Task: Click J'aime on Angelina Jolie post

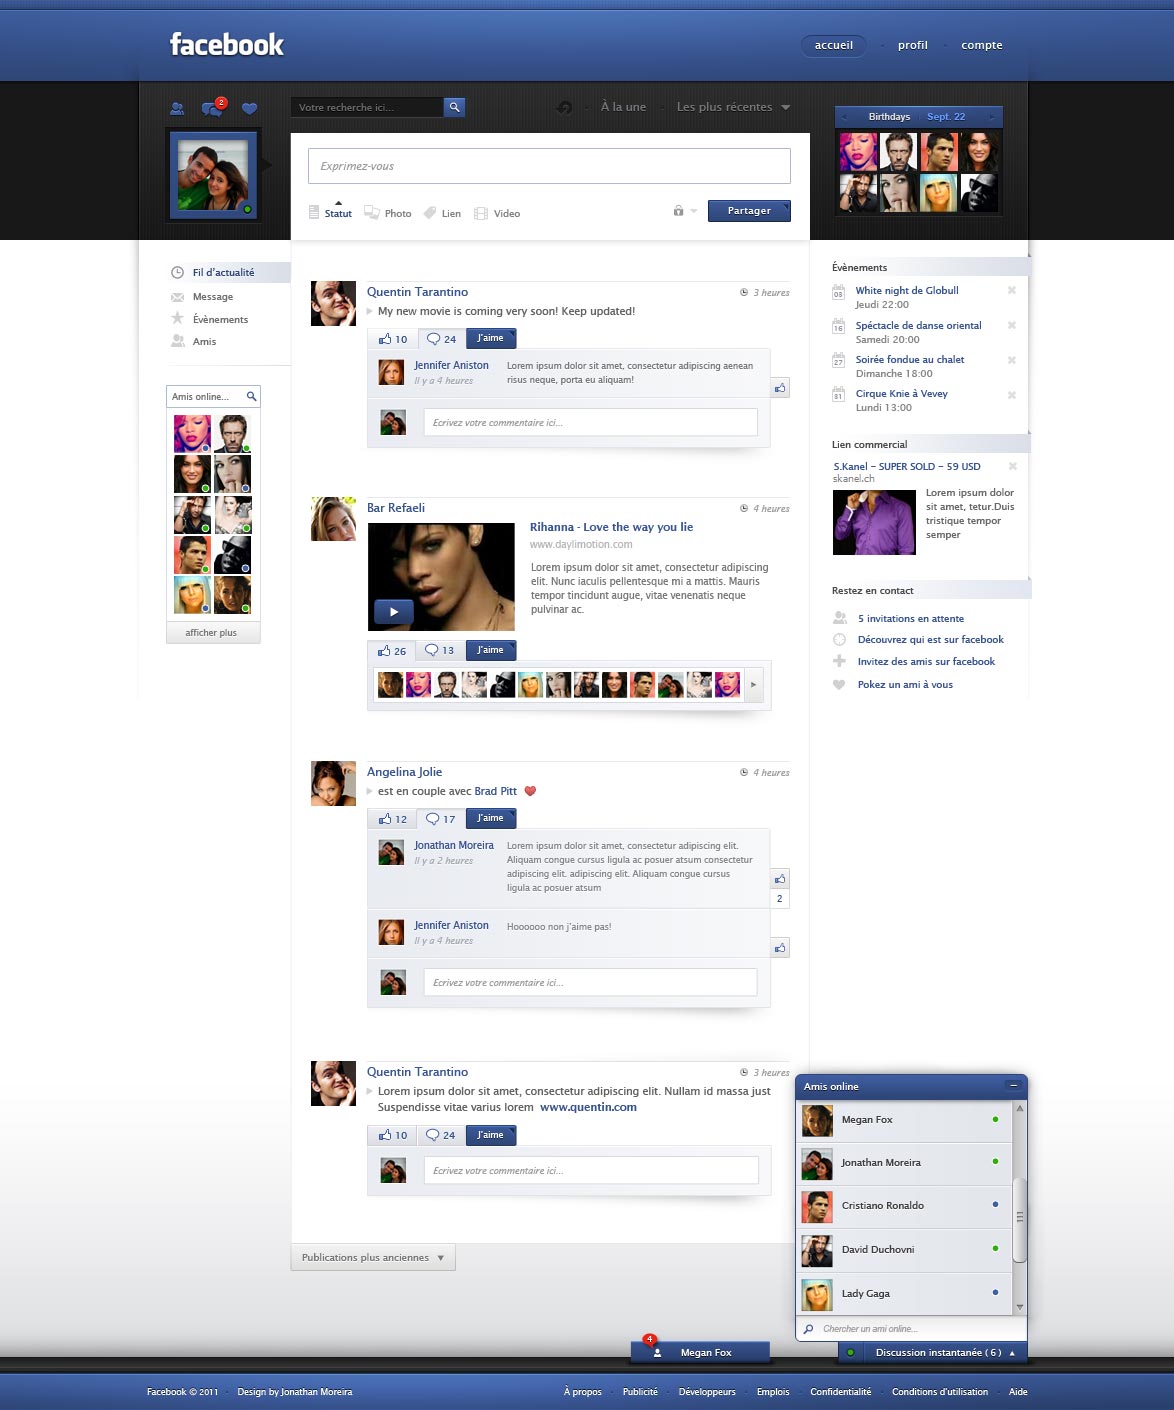Action: click(491, 818)
